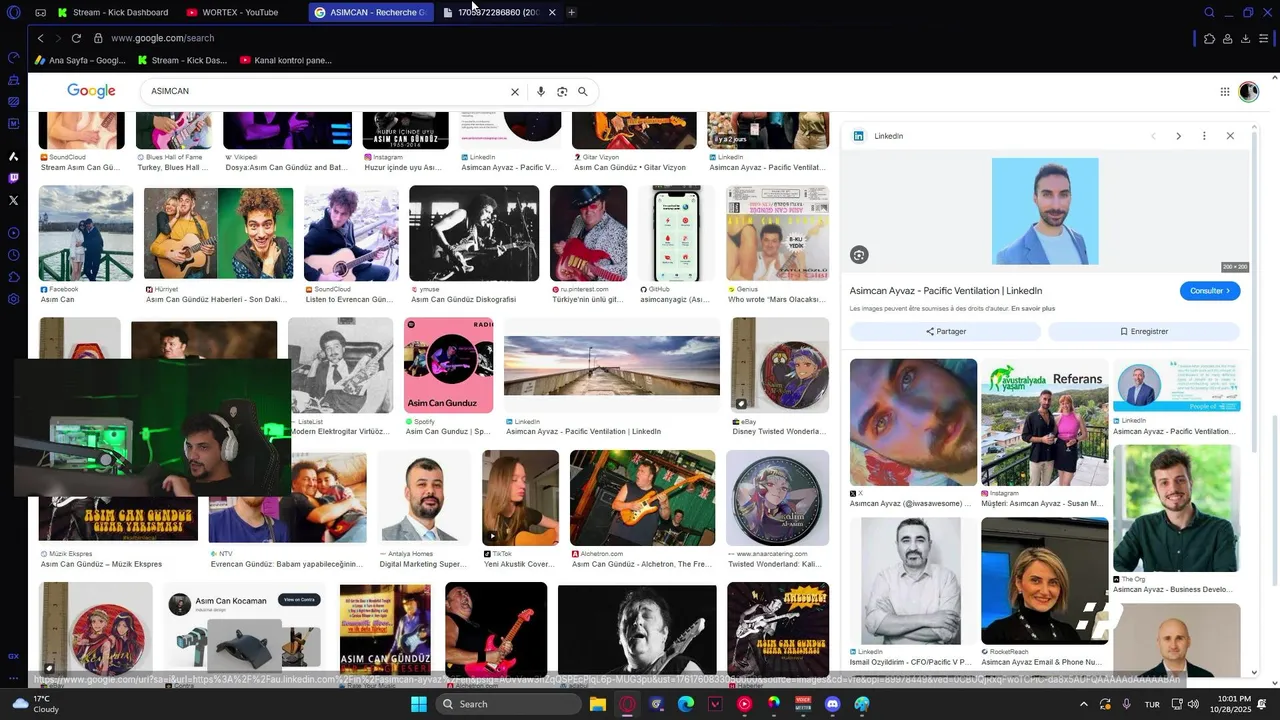The image size is (1280, 720).
Task: Open large LinkedIn profile photo in preview
Action: pyautogui.click(x=1045, y=211)
